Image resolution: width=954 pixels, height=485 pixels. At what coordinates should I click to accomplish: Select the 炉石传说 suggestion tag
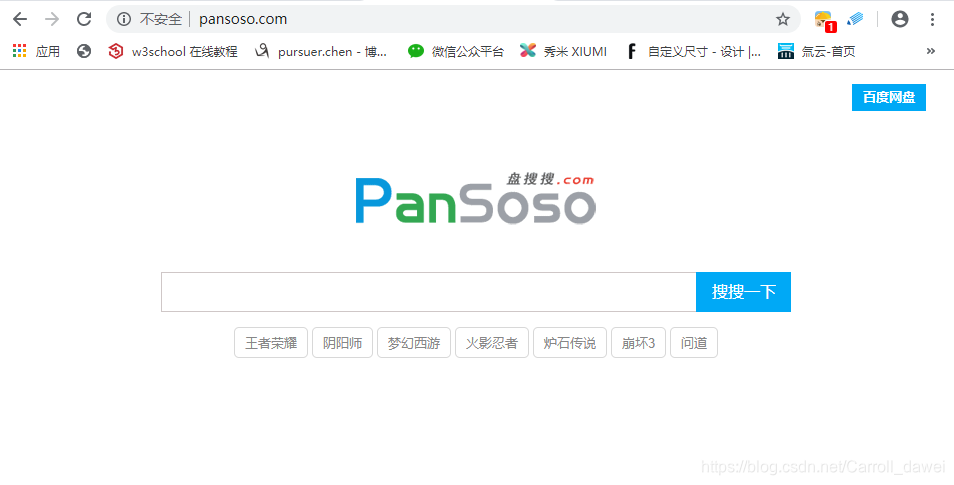click(569, 343)
